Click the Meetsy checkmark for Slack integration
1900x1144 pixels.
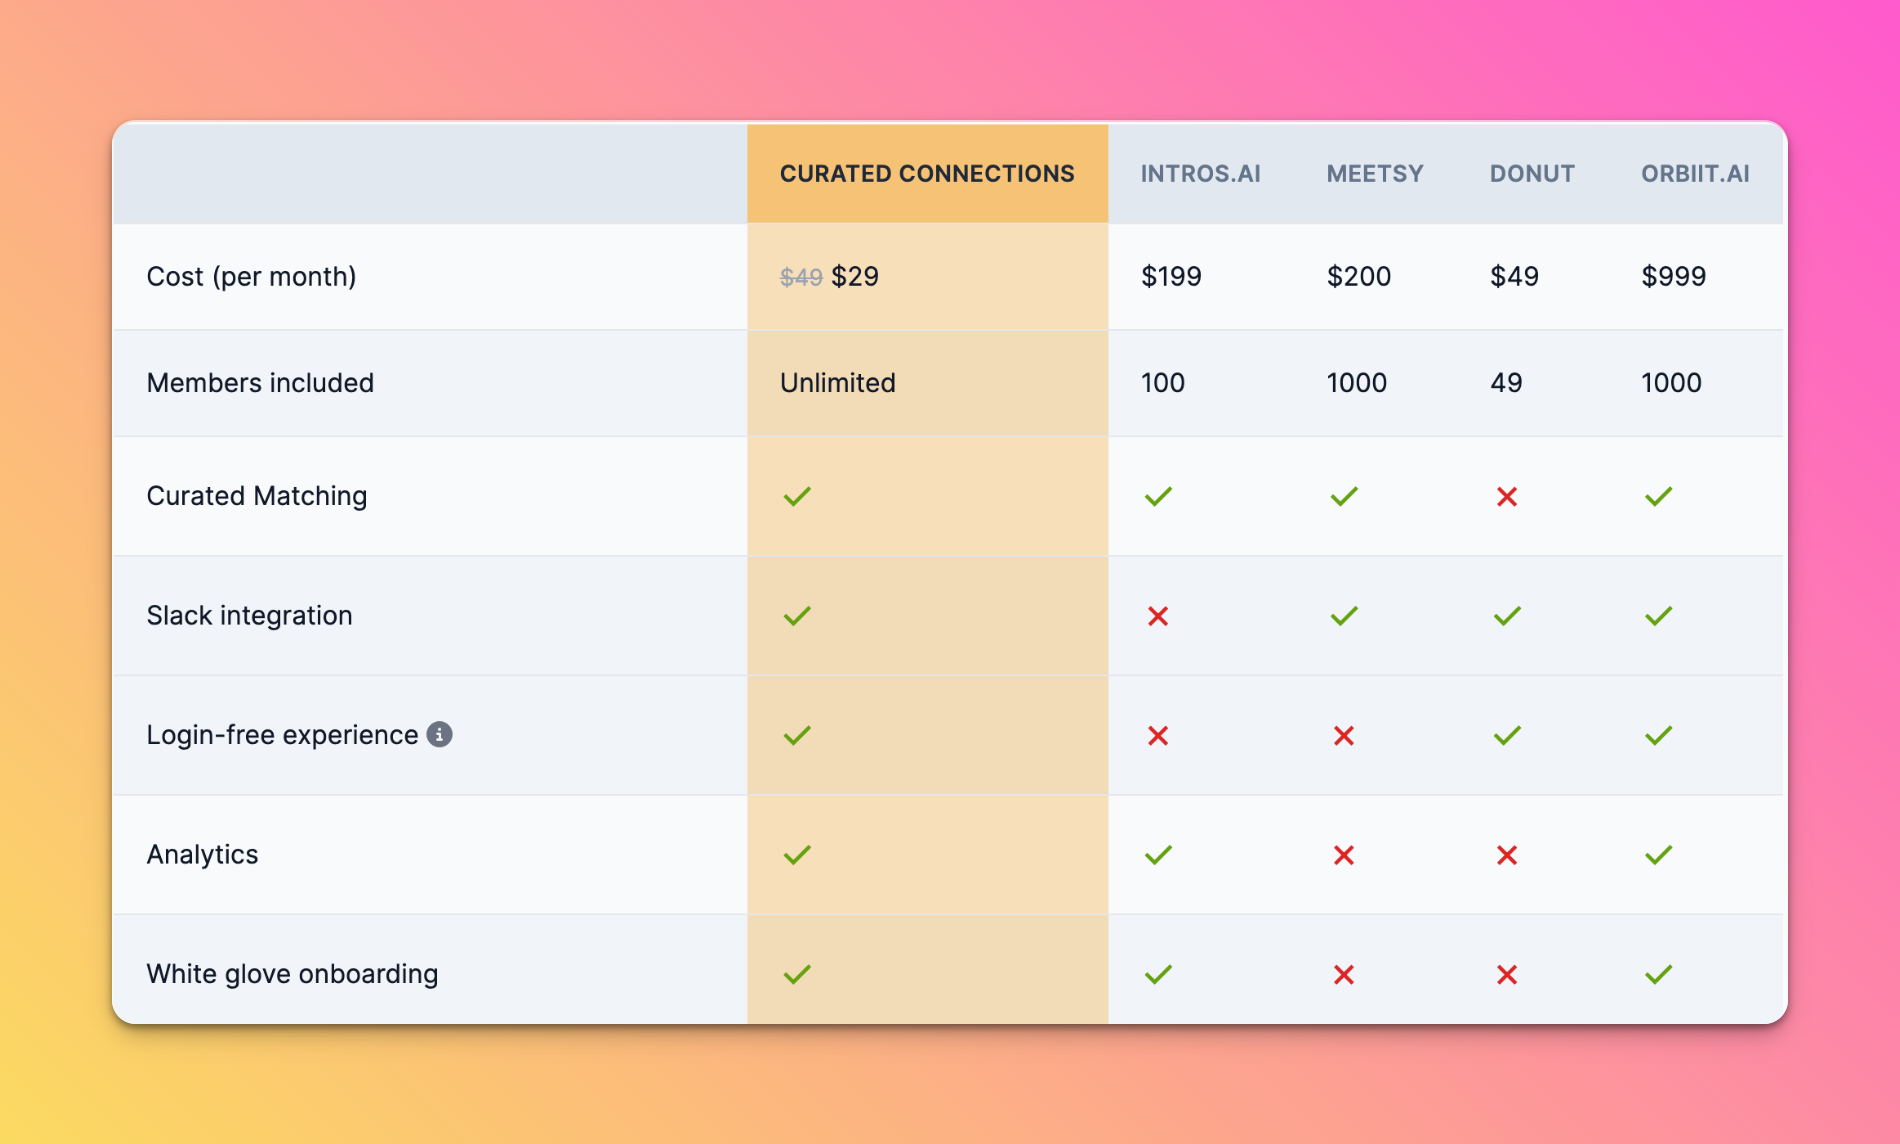click(1344, 616)
